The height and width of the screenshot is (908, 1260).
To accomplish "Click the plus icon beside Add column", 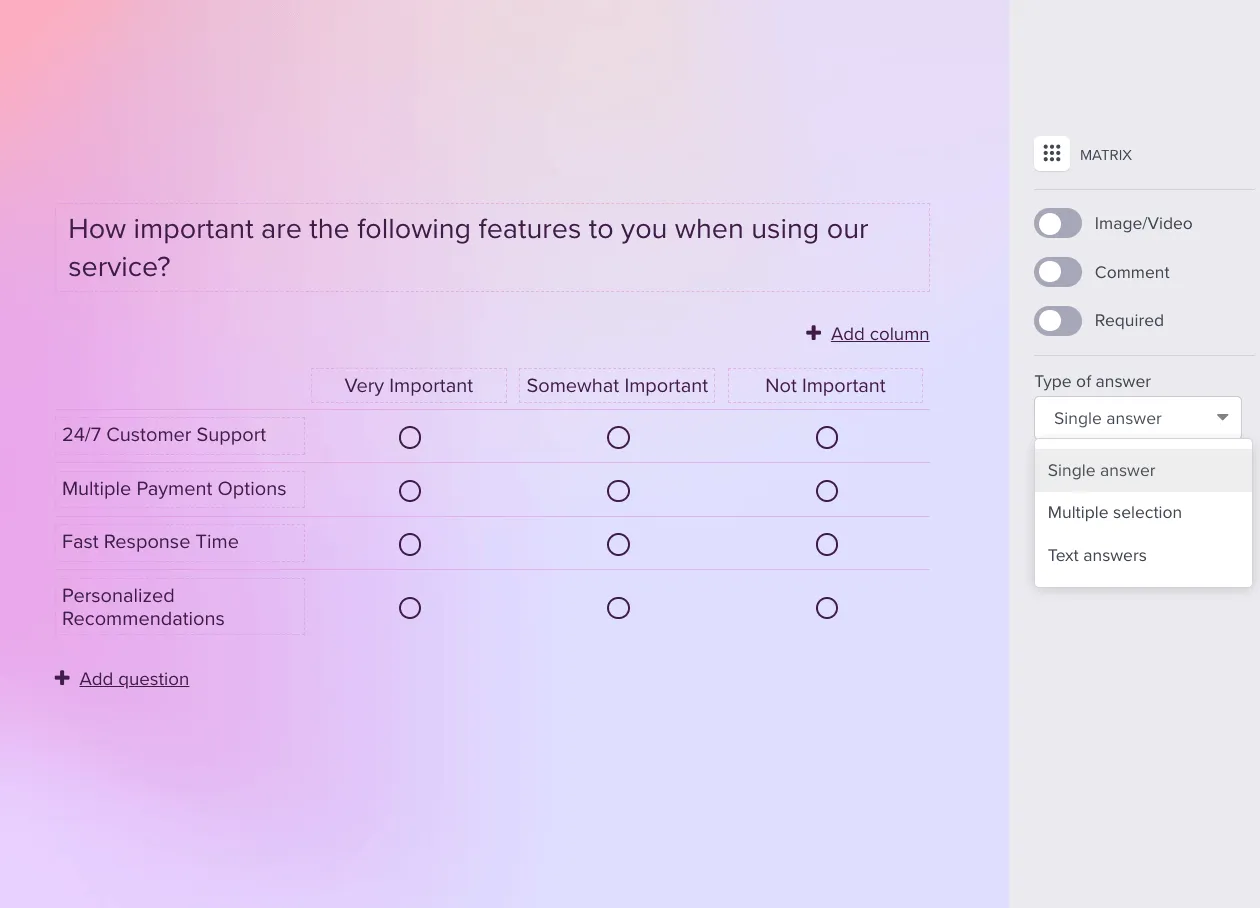I will pos(813,333).
